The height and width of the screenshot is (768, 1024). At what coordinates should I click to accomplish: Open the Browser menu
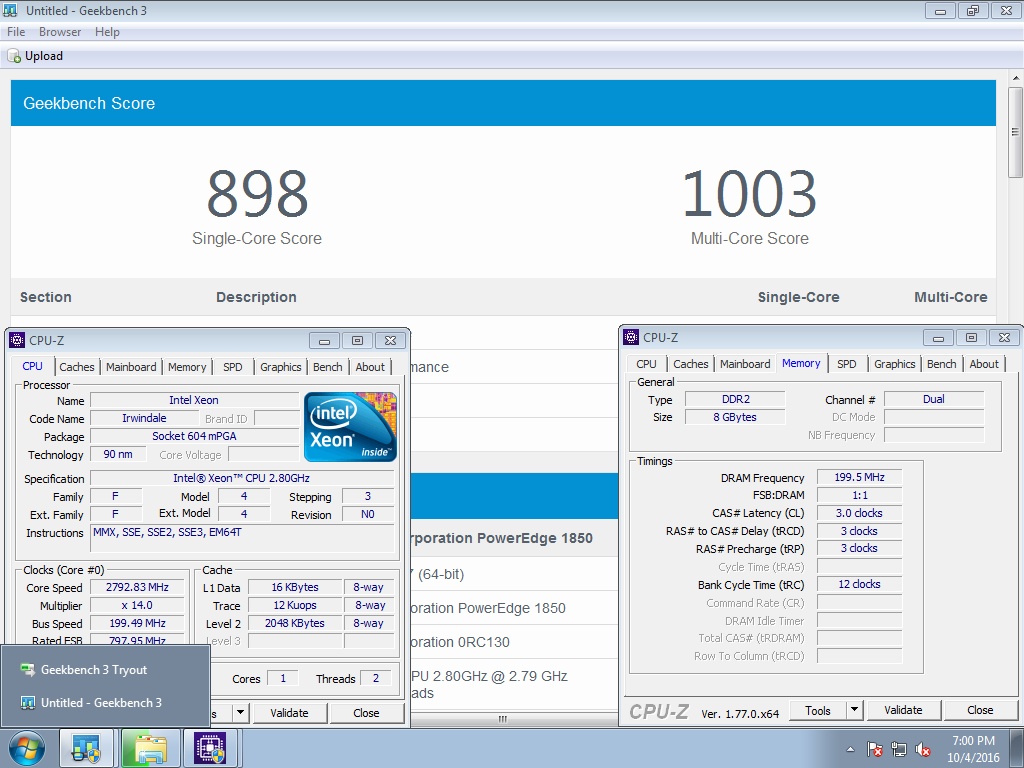[60, 32]
